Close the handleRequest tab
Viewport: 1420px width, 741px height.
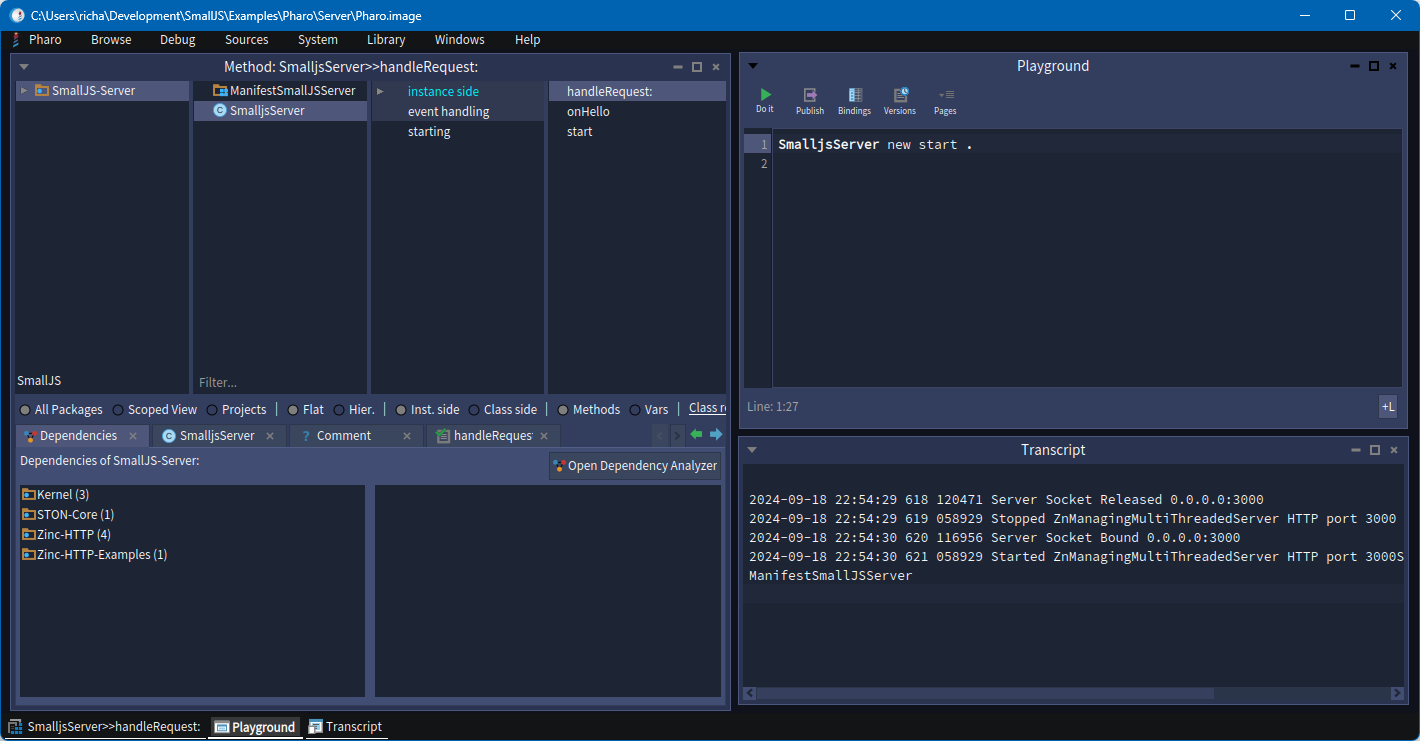click(x=544, y=436)
